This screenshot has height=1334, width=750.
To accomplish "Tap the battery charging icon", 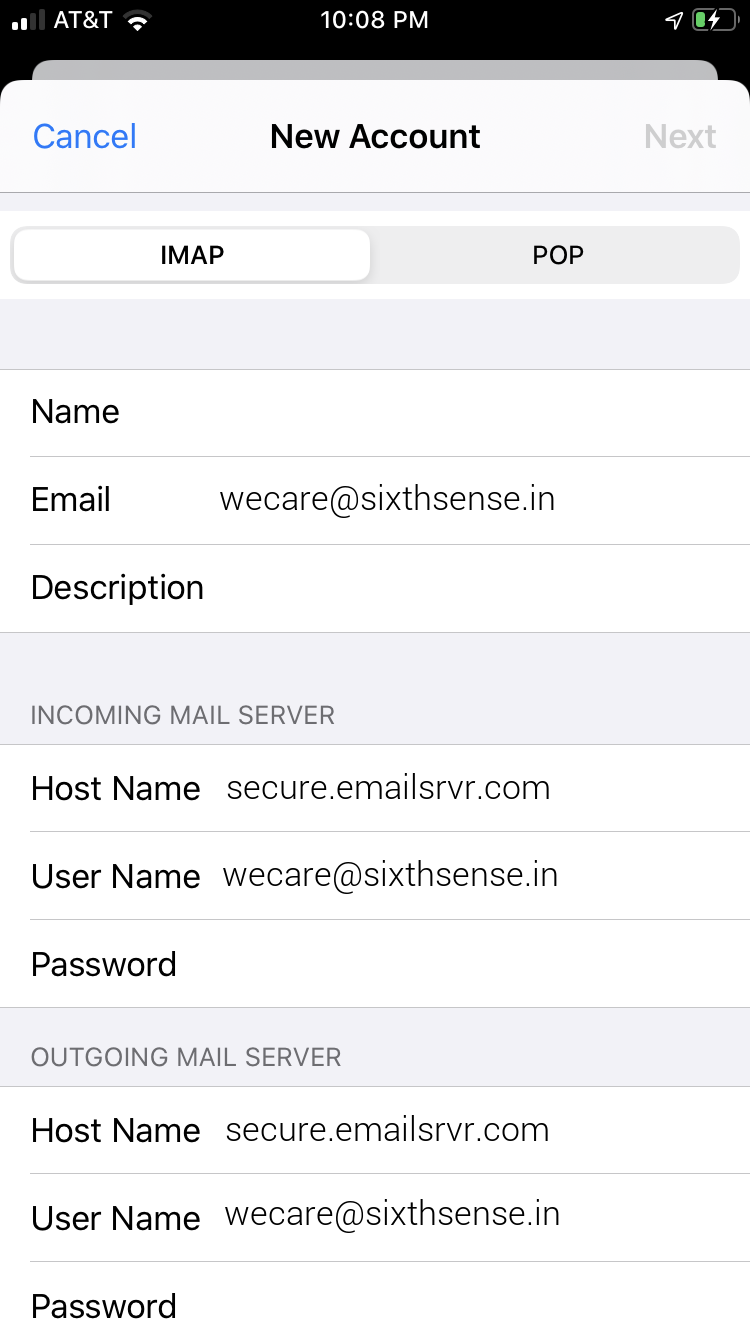I will tap(714, 21).
